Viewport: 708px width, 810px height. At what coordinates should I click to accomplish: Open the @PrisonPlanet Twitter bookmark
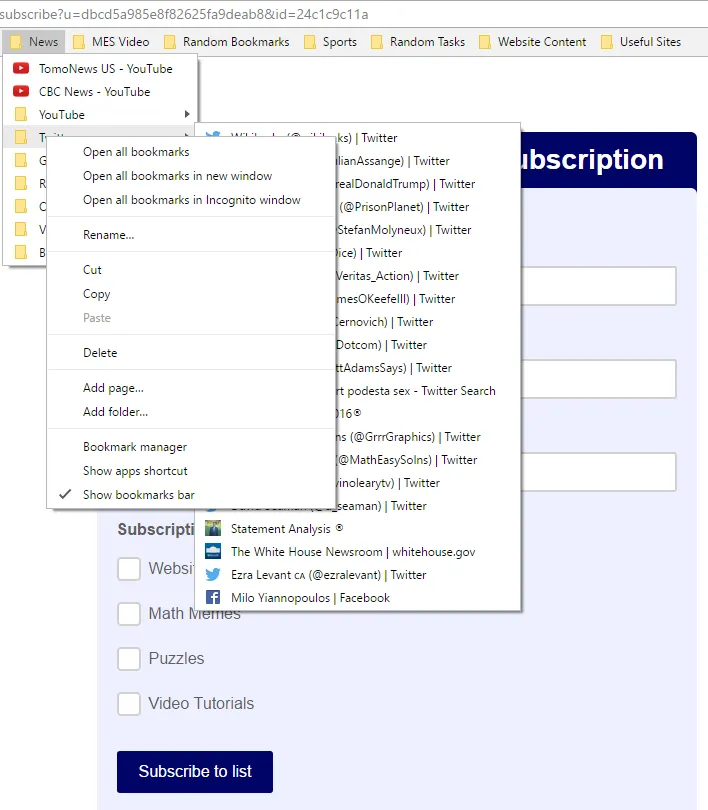click(x=427, y=207)
